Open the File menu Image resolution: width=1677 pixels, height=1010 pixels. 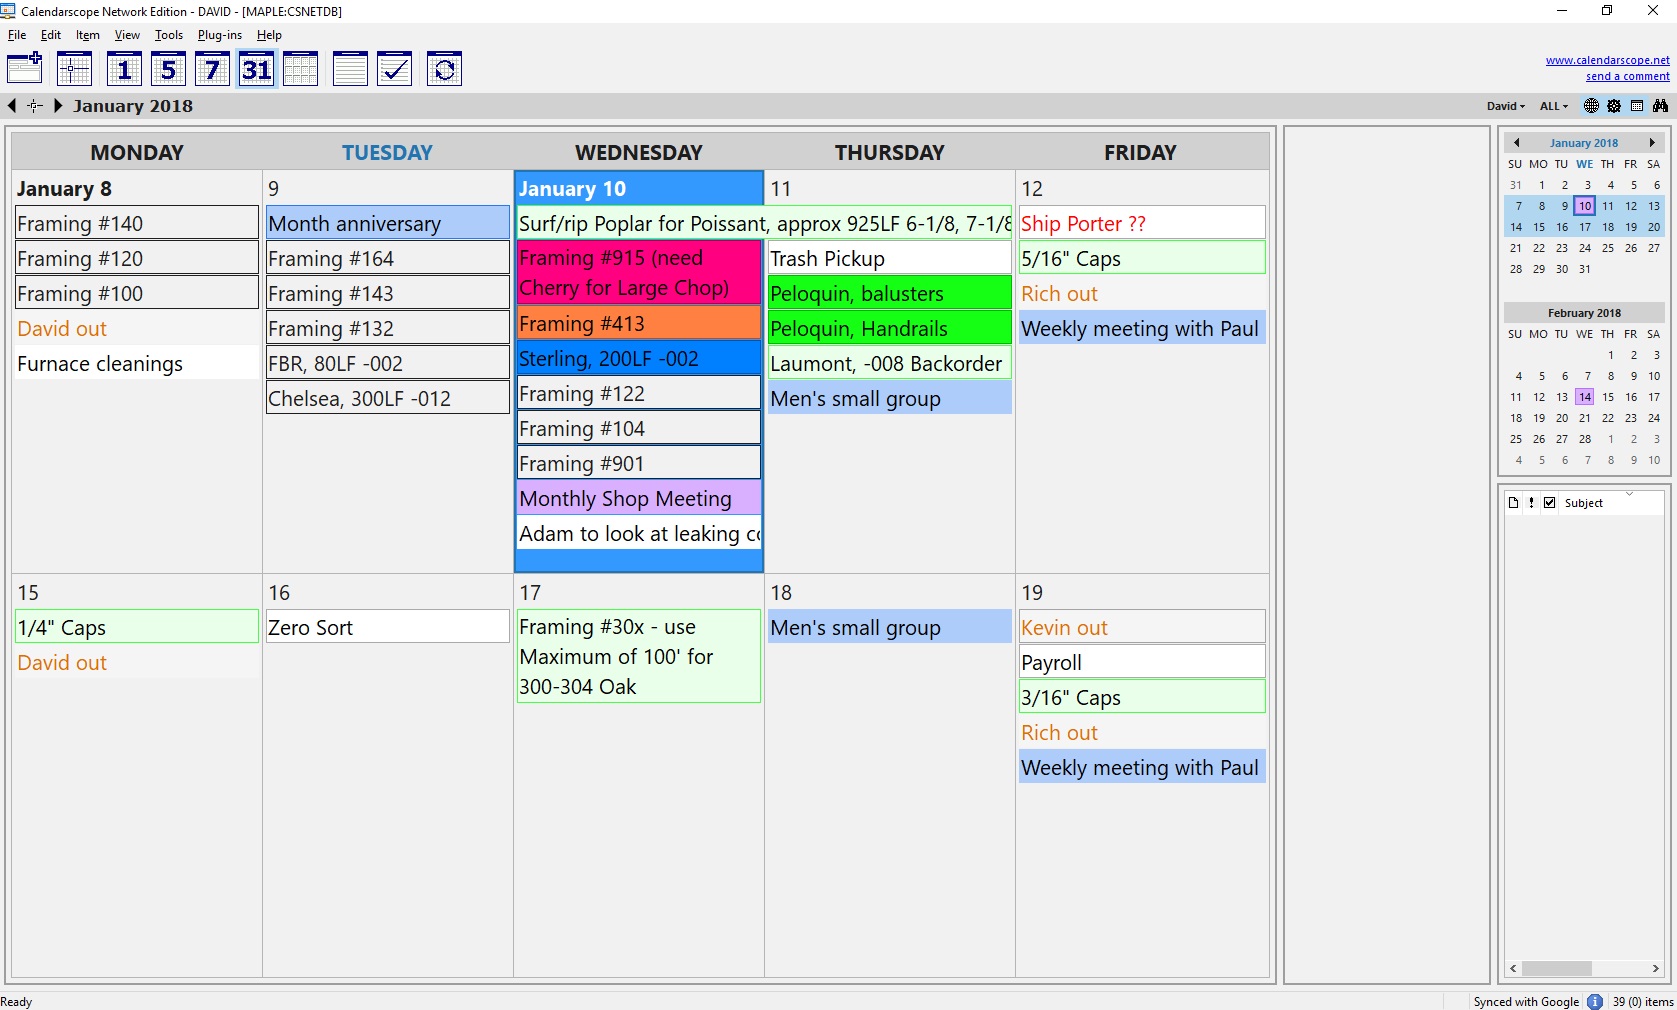pos(17,35)
